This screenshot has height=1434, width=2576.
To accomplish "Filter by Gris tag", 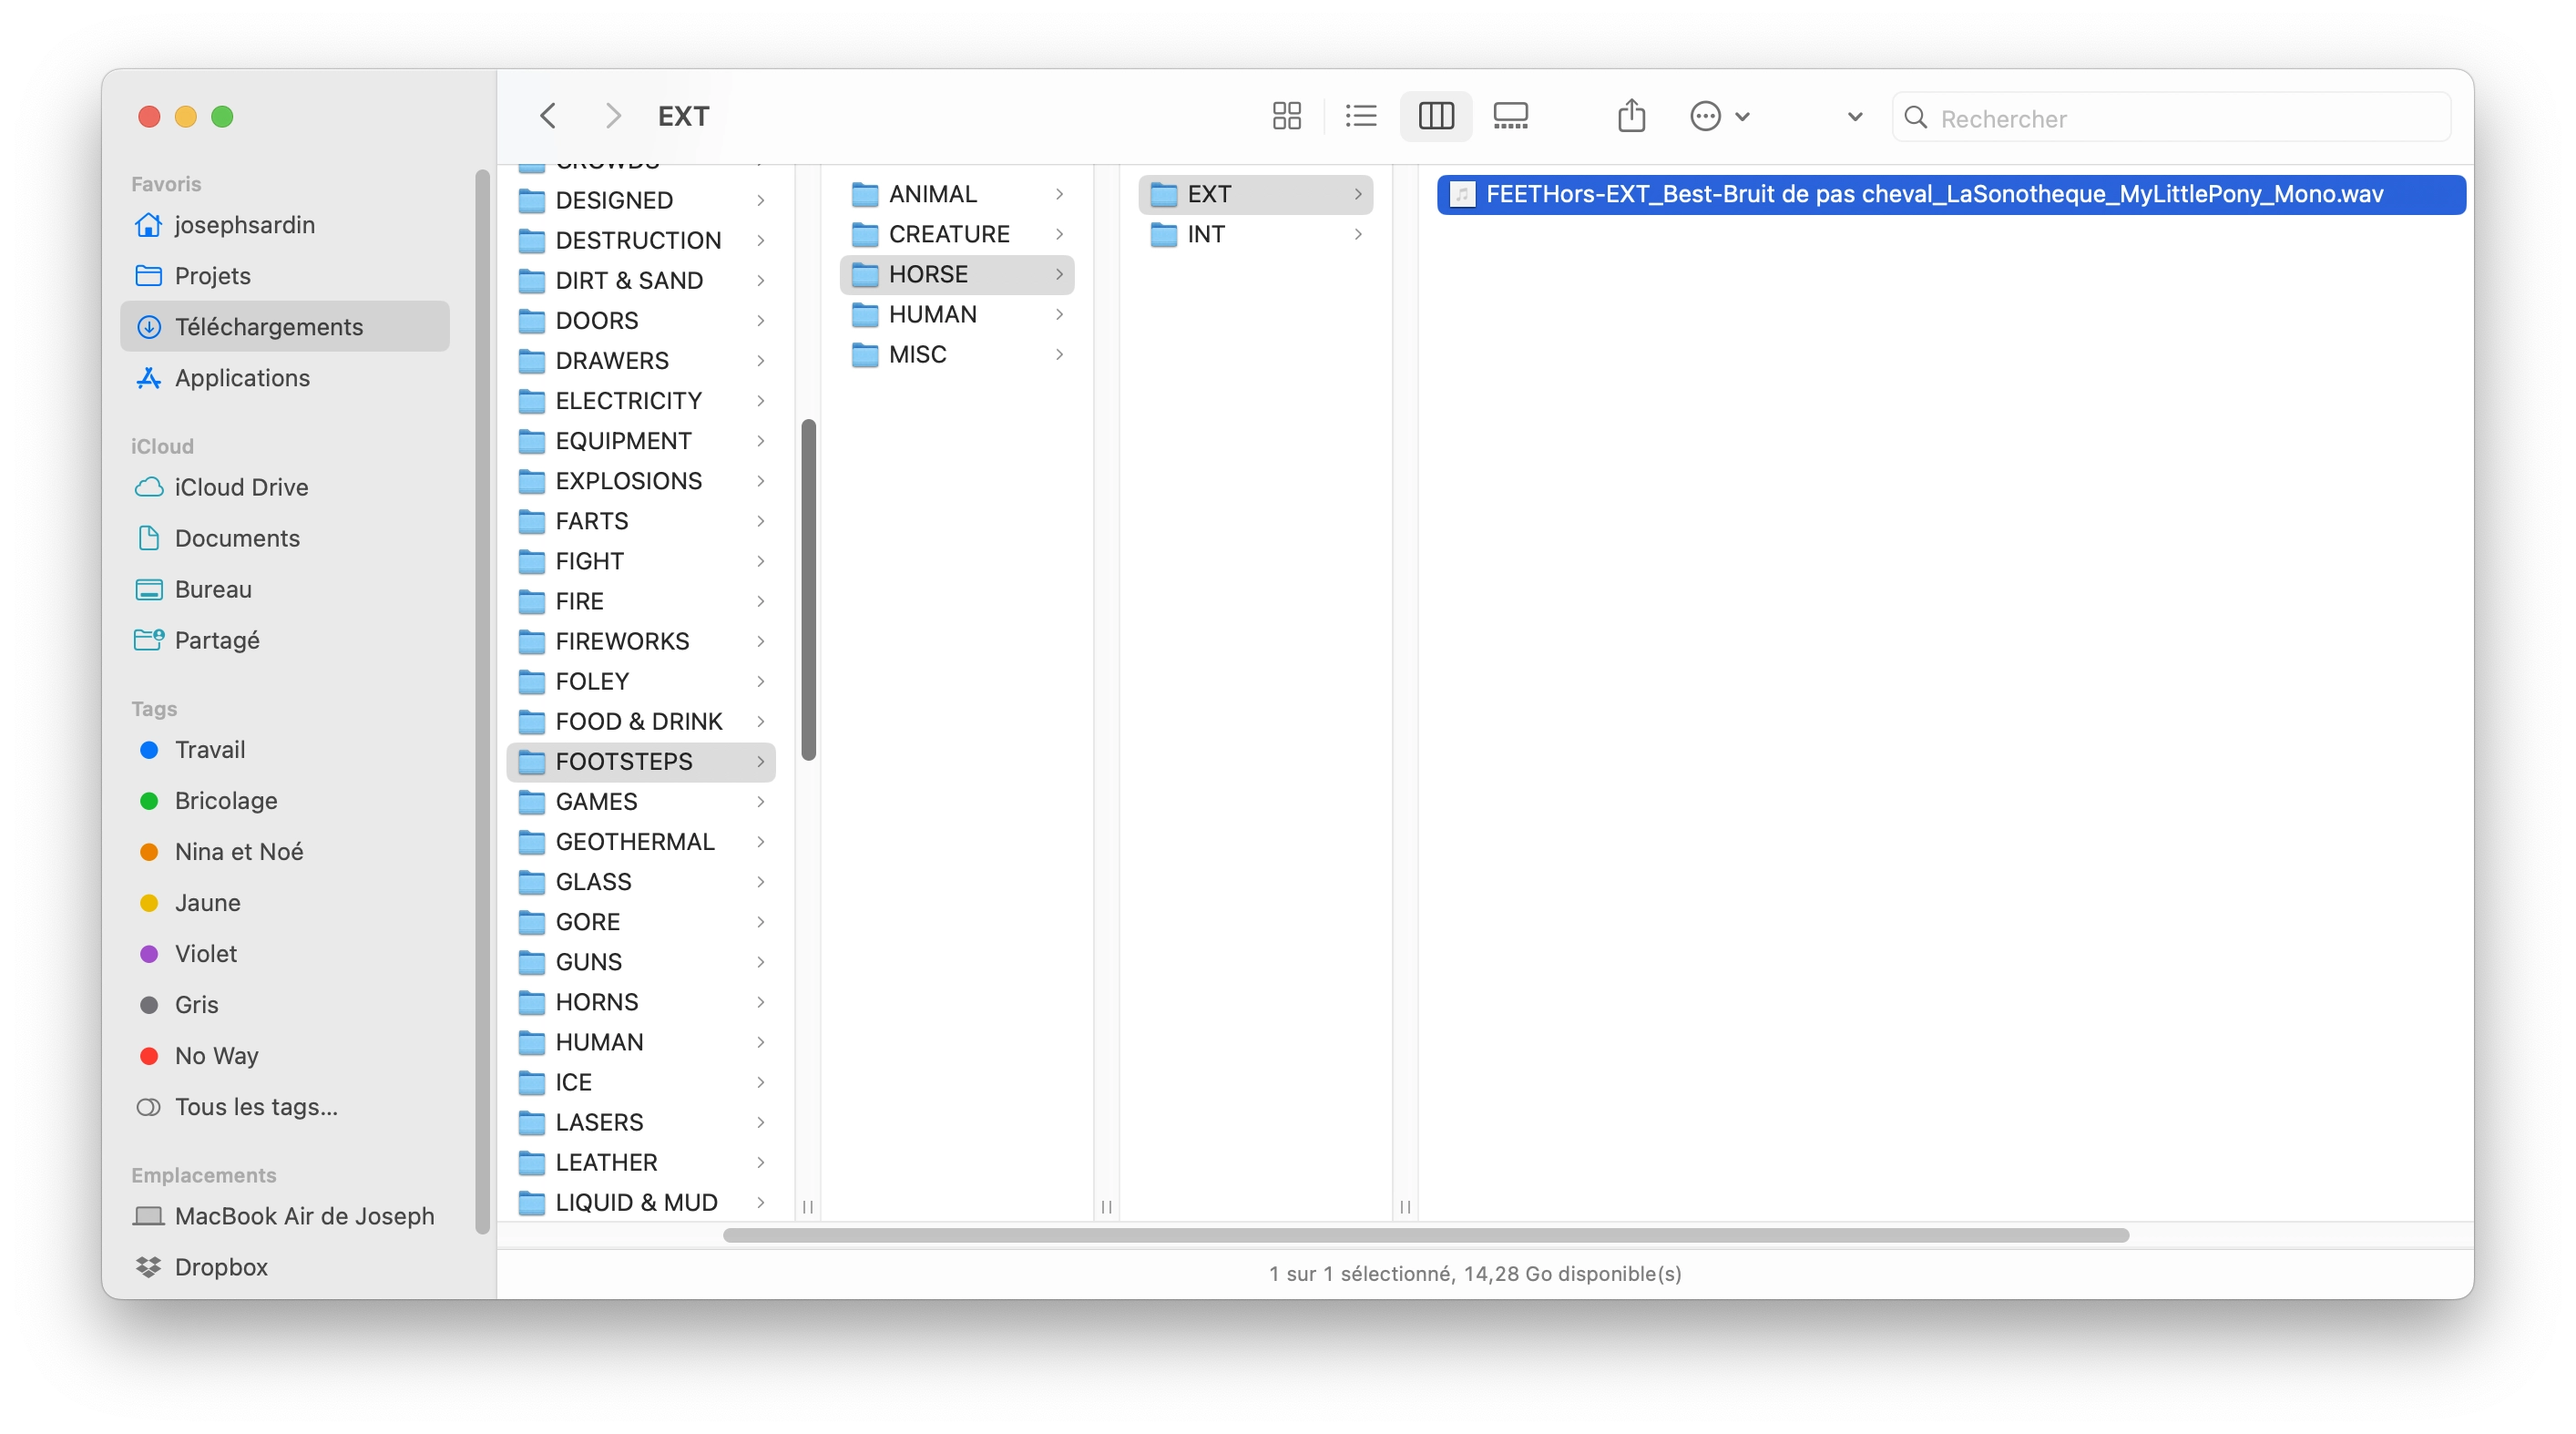I will click(285, 1005).
